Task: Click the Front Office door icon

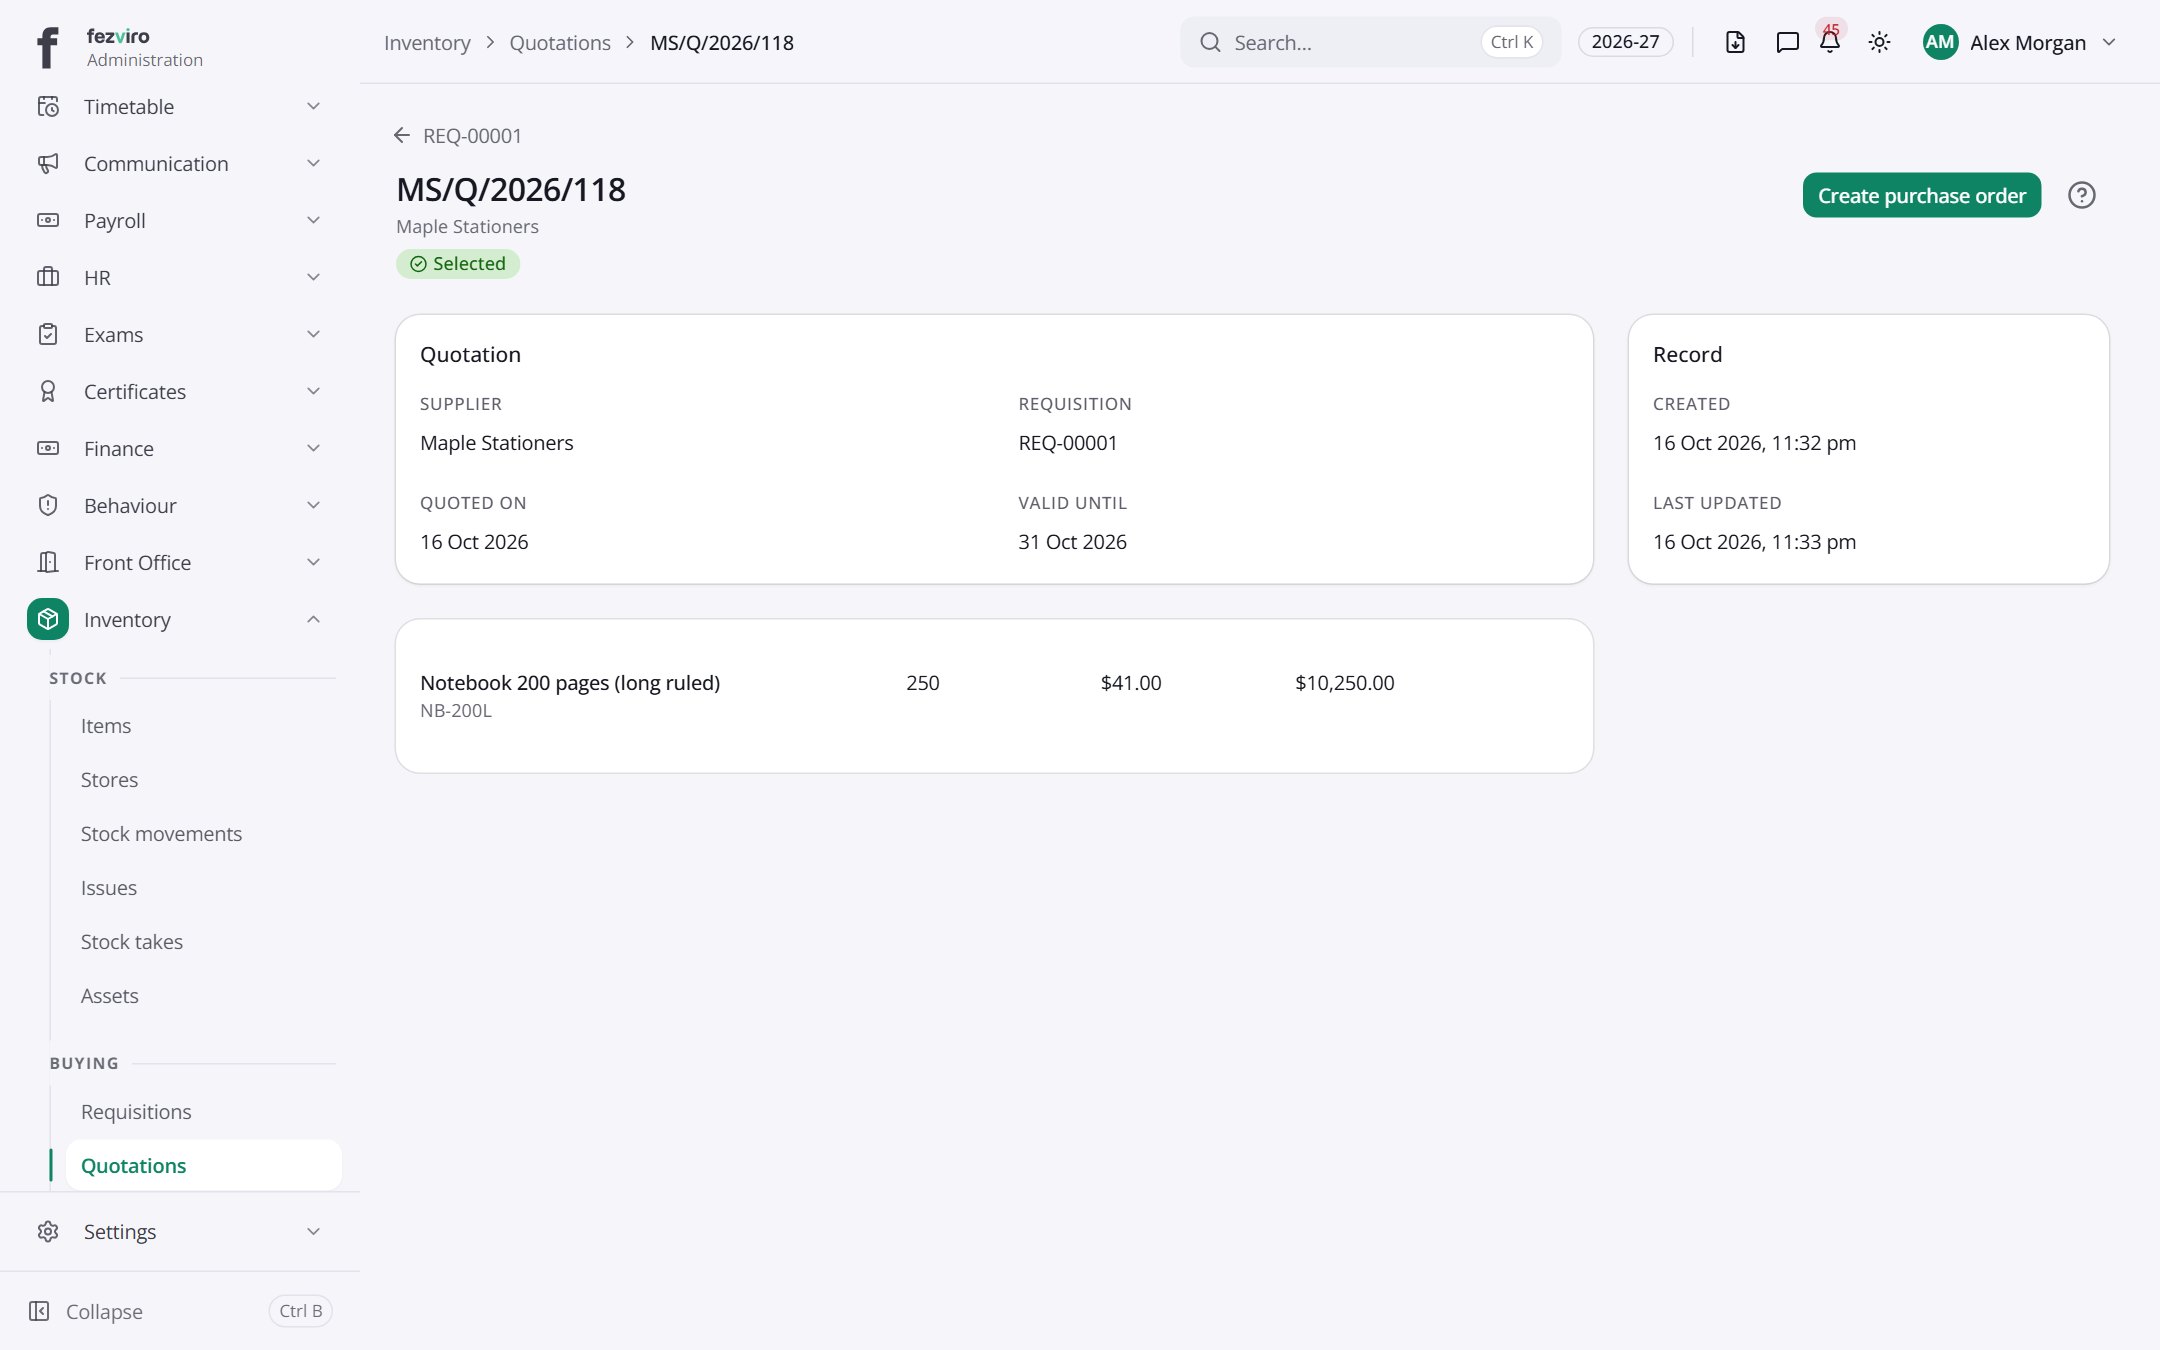Action: point(48,562)
